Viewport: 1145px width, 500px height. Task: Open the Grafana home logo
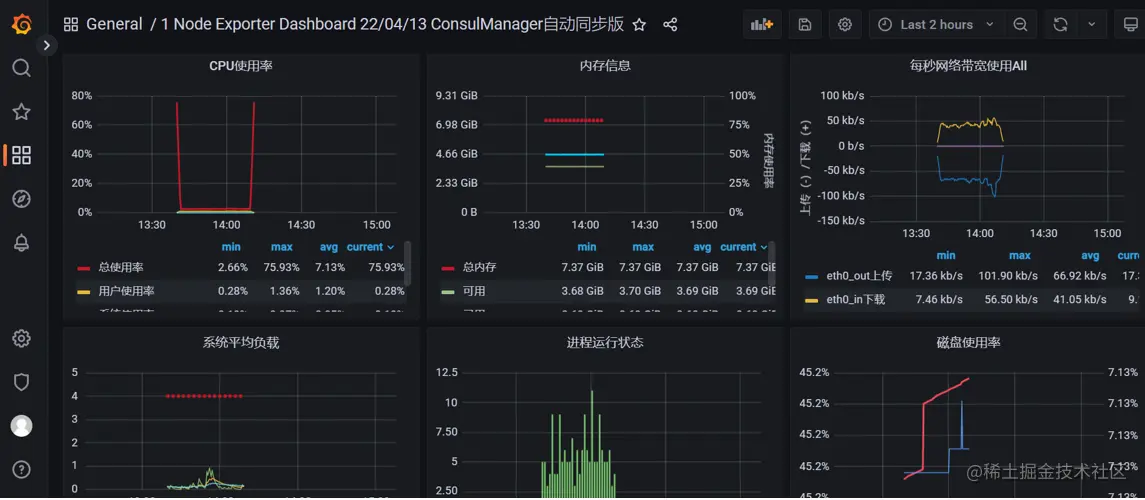[21, 25]
